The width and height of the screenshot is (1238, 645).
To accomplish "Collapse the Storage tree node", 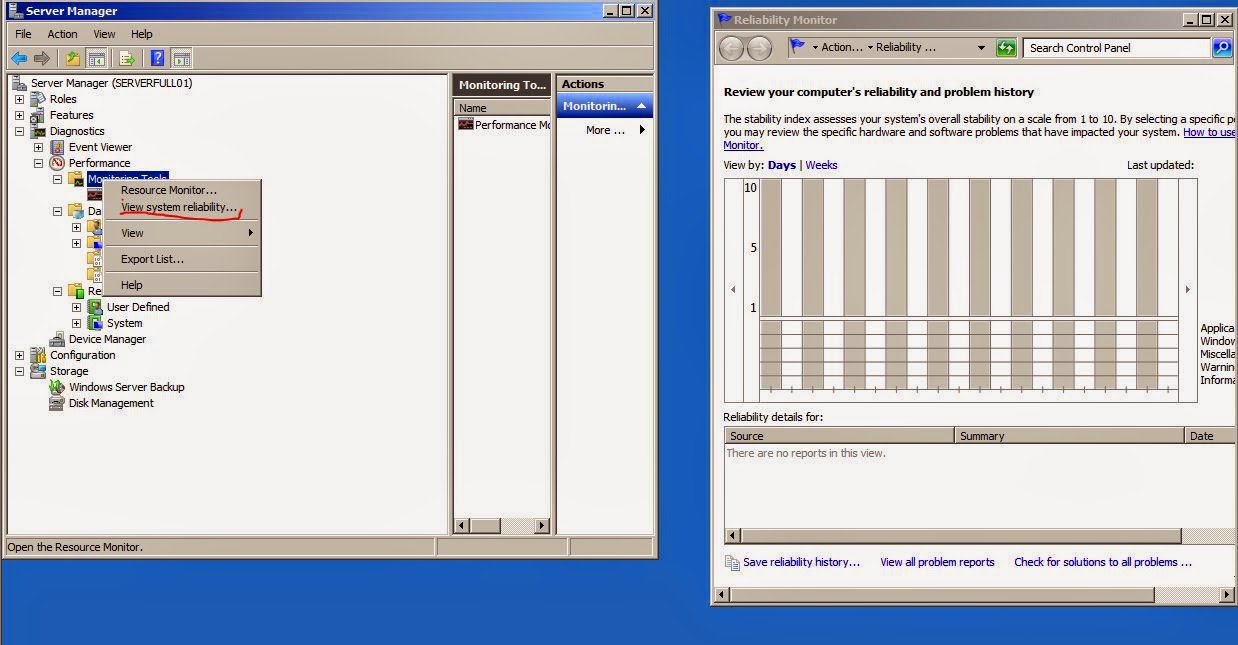I will pos(19,371).
